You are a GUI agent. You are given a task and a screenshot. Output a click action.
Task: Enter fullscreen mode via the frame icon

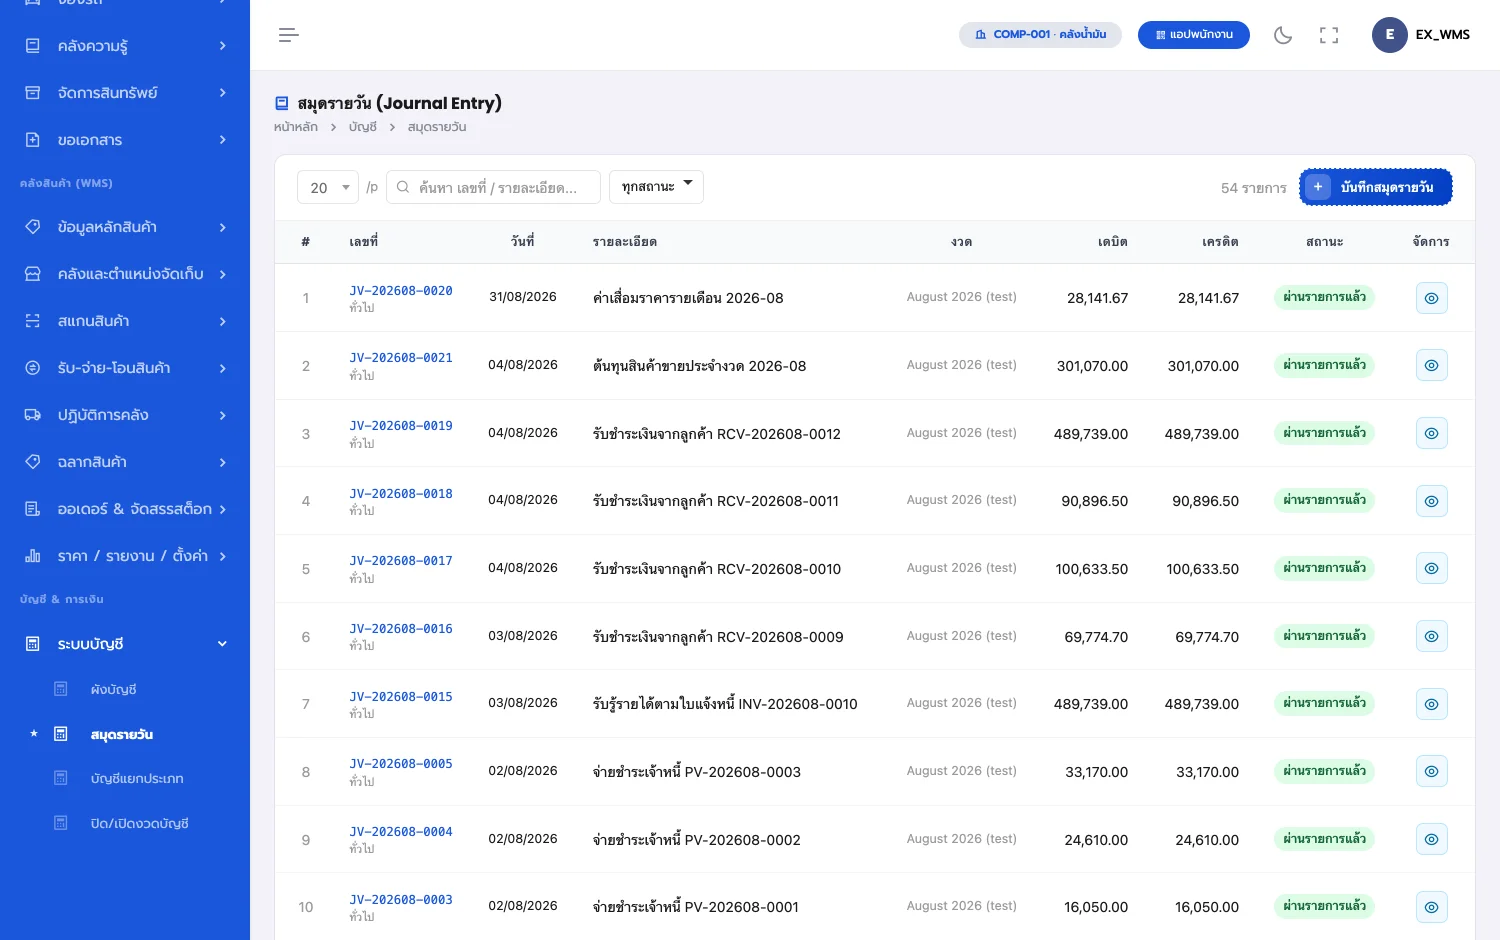tap(1329, 35)
